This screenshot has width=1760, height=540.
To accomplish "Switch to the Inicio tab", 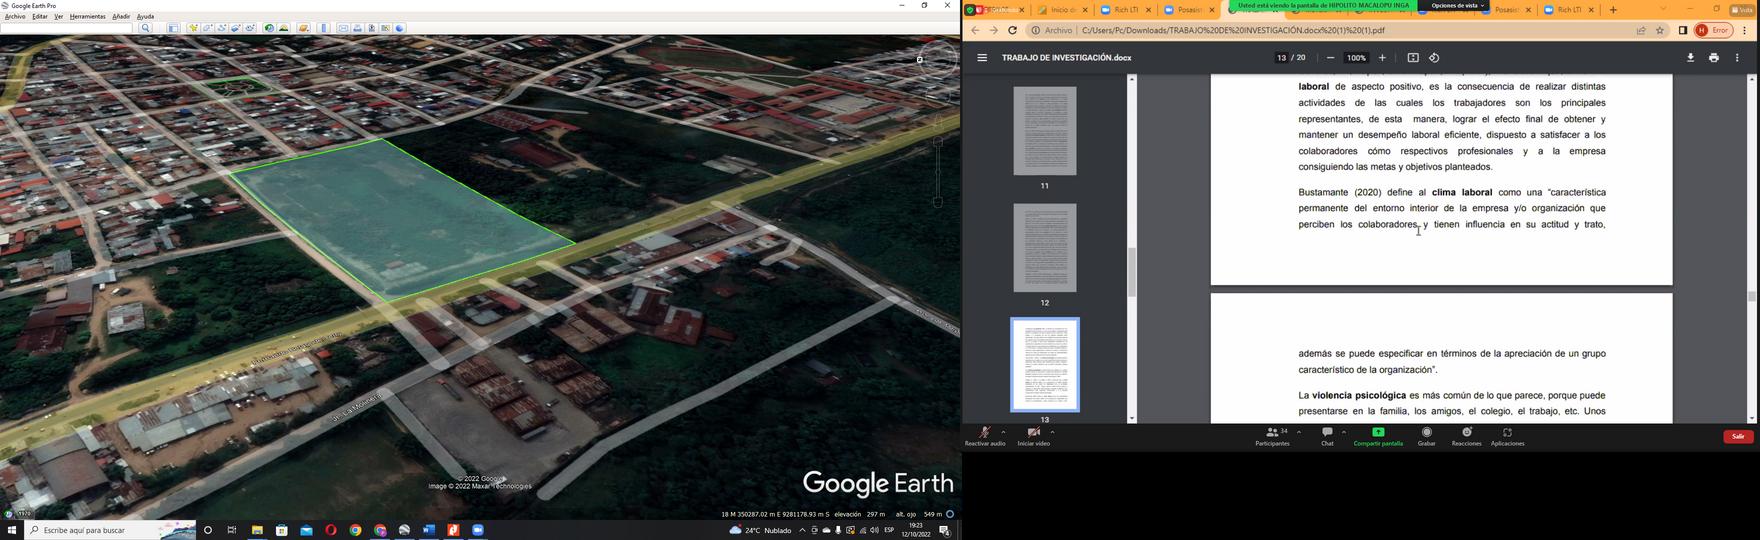I will click(1061, 10).
